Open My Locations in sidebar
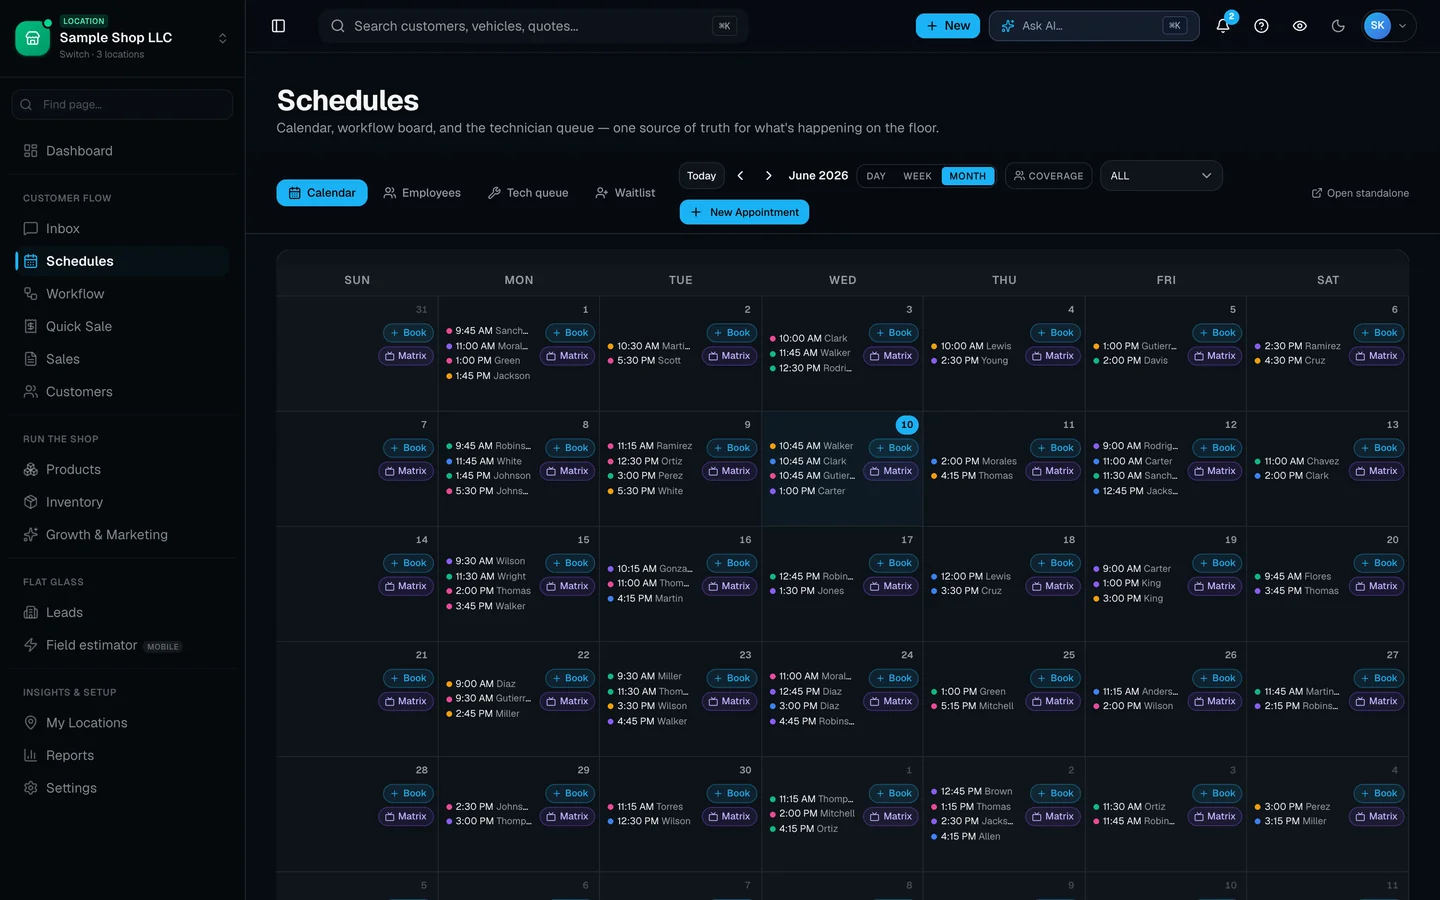Screen dimensions: 1440x900 122,723
